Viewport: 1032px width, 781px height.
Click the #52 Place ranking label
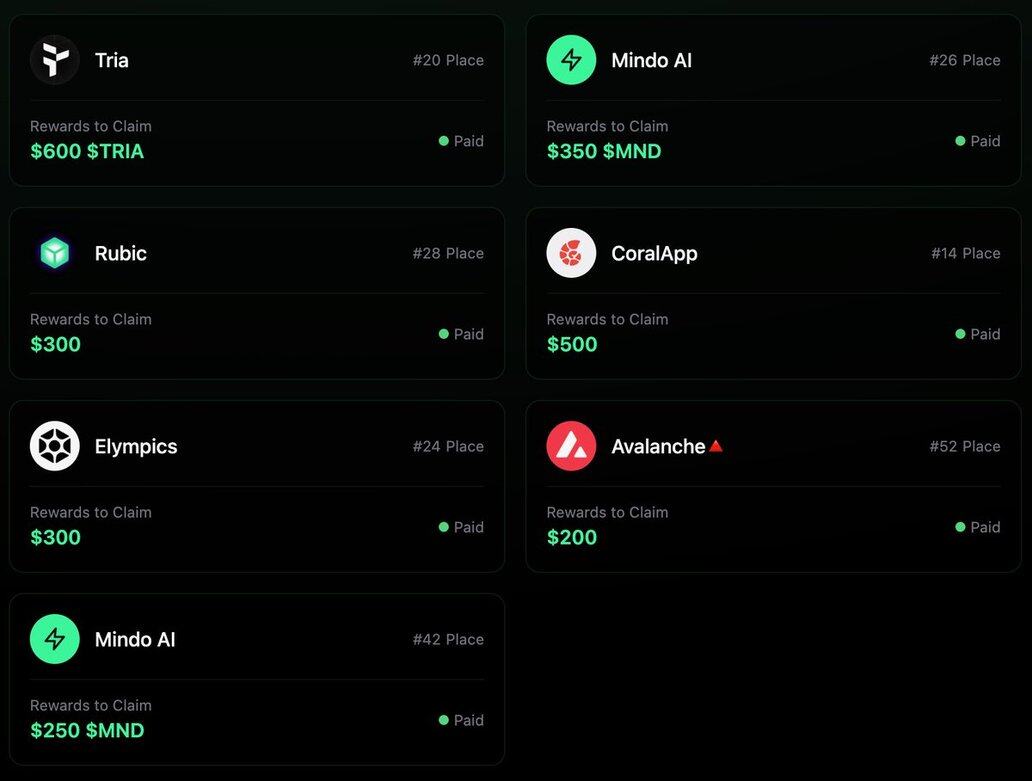pos(965,446)
